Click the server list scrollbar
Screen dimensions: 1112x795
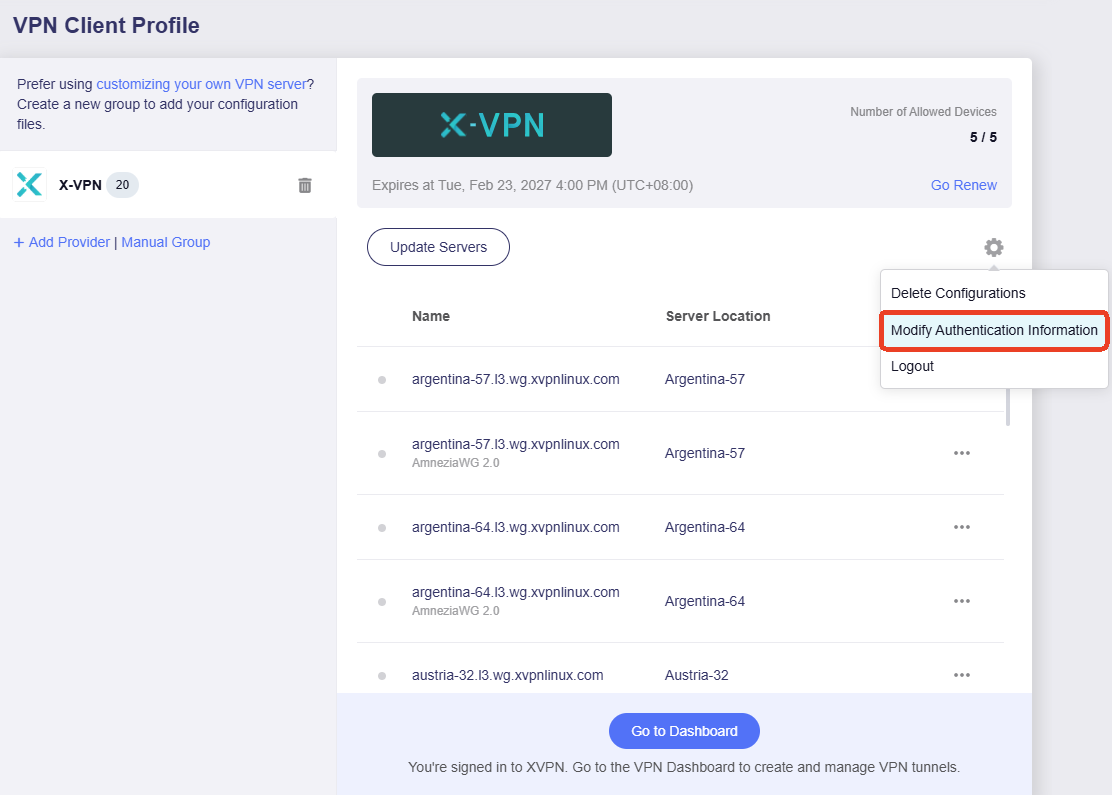1008,406
